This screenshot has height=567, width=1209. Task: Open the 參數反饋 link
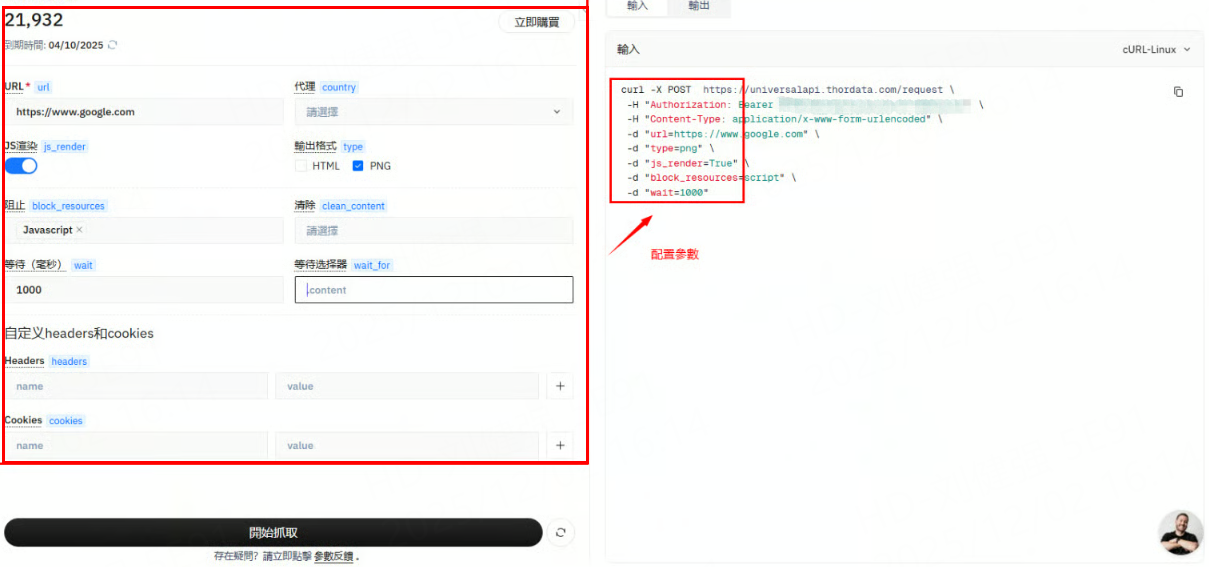(333, 556)
